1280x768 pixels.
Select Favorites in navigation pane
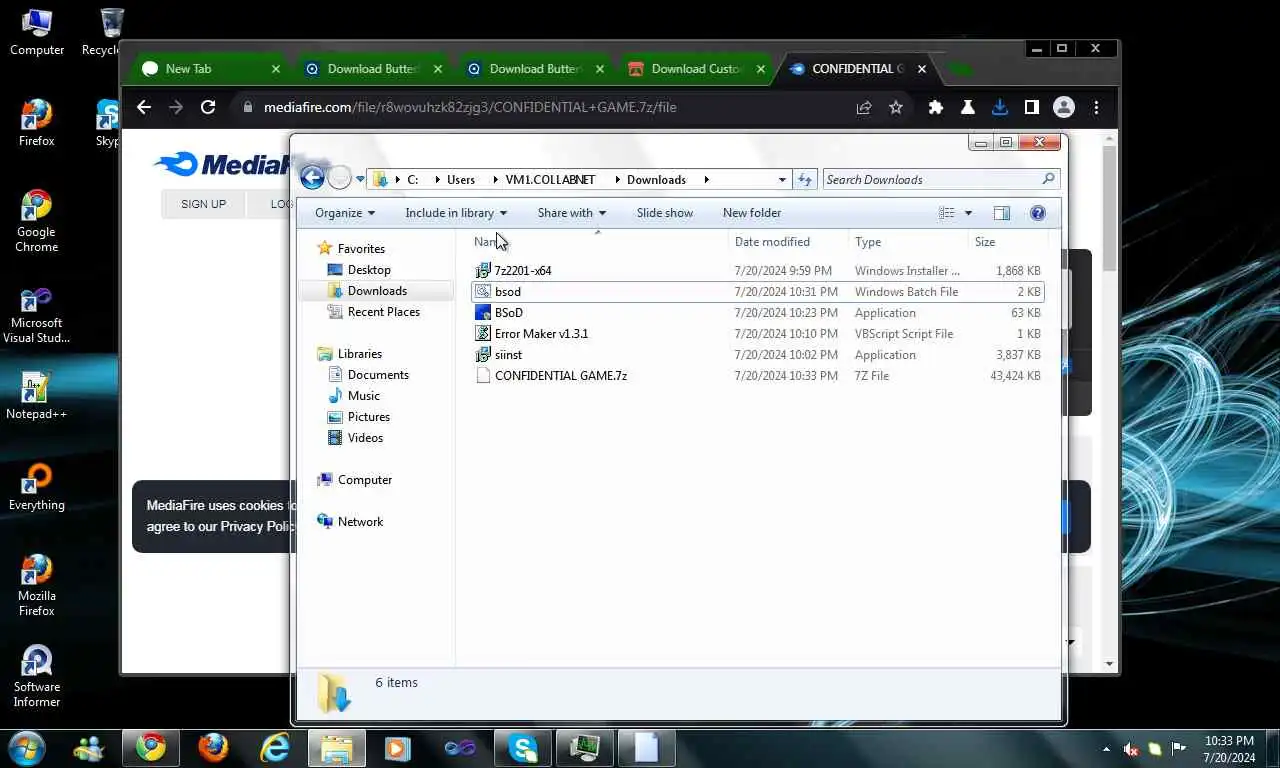click(x=361, y=249)
